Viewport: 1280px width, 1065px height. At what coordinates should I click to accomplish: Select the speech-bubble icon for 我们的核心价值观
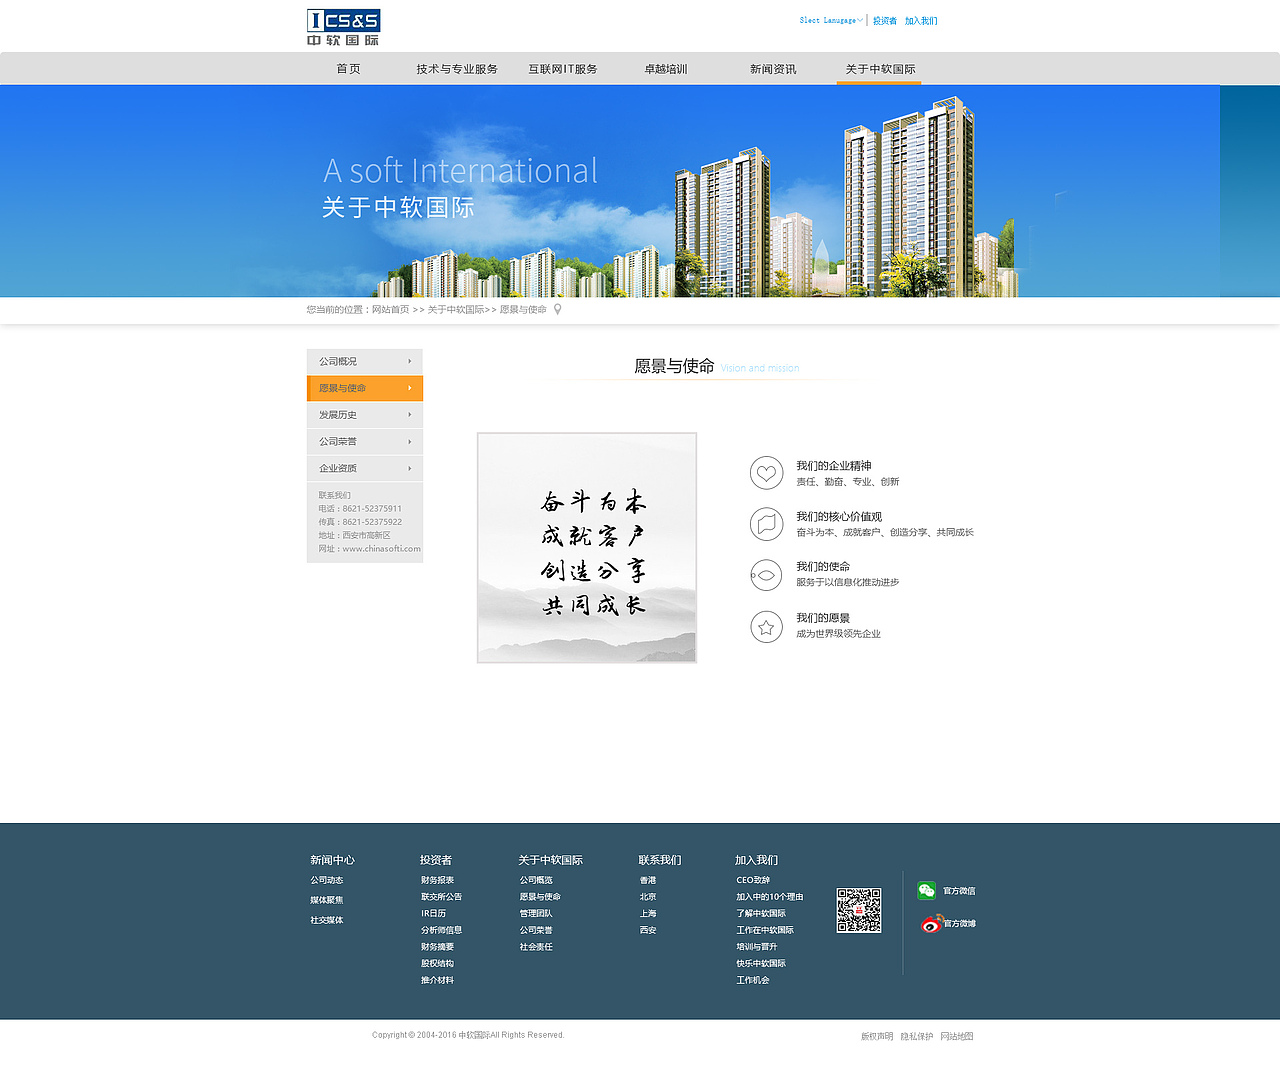[766, 523]
